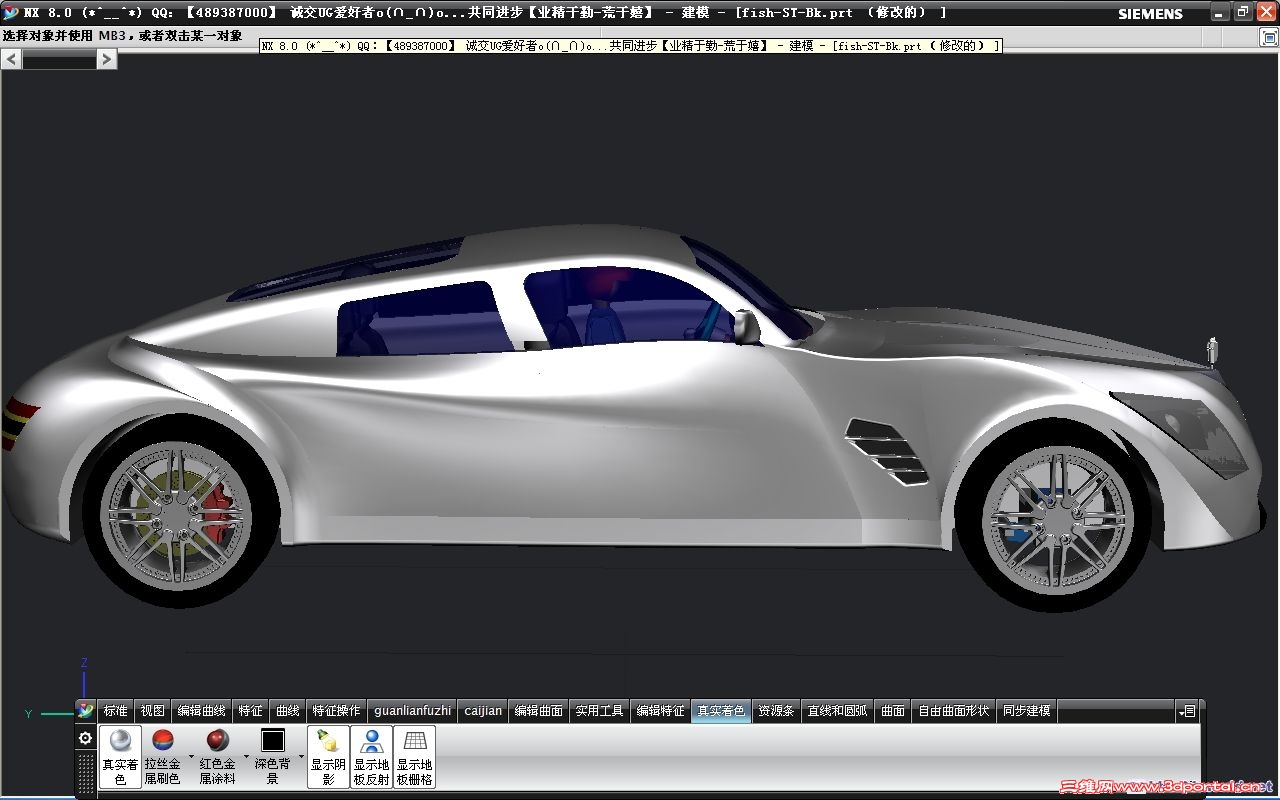Click the right scroll arrow below the title bar
This screenshot has width=1280, height=800.
(106, 59)
